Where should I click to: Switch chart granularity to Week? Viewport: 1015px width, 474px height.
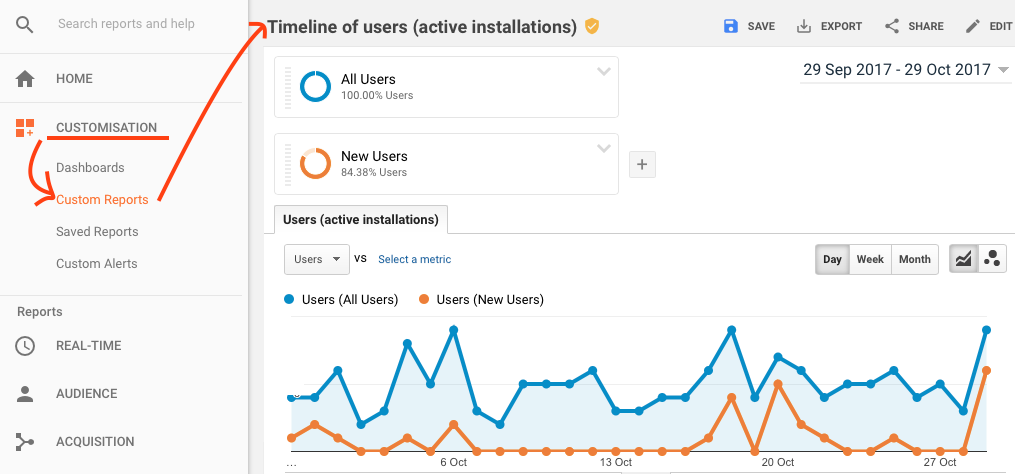coord(870,259)
